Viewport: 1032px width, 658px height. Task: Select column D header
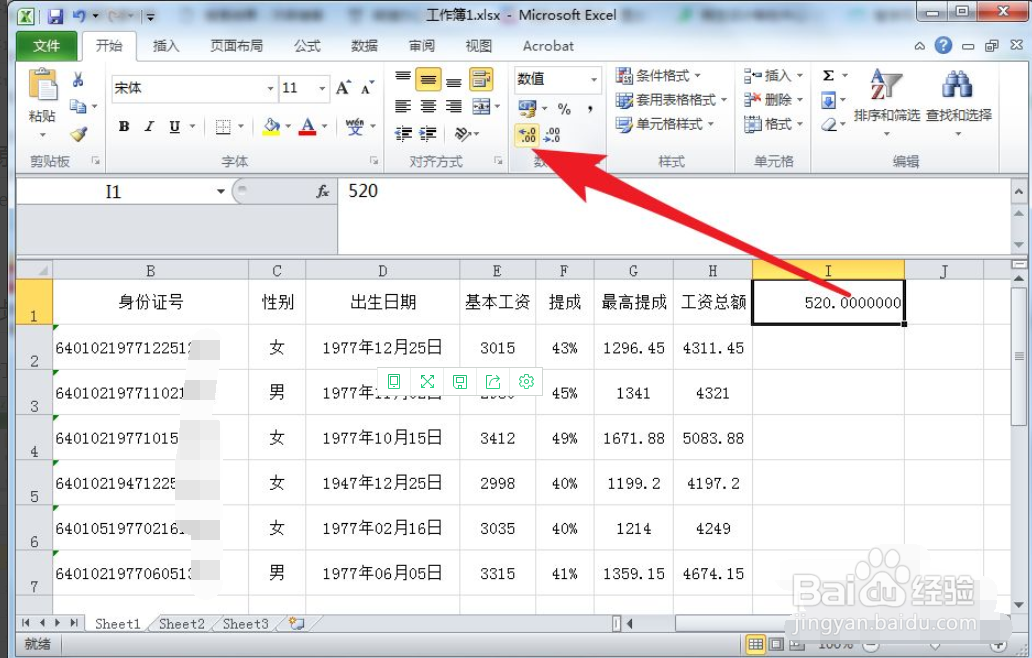pyautogui.click(x=382, y=270)
